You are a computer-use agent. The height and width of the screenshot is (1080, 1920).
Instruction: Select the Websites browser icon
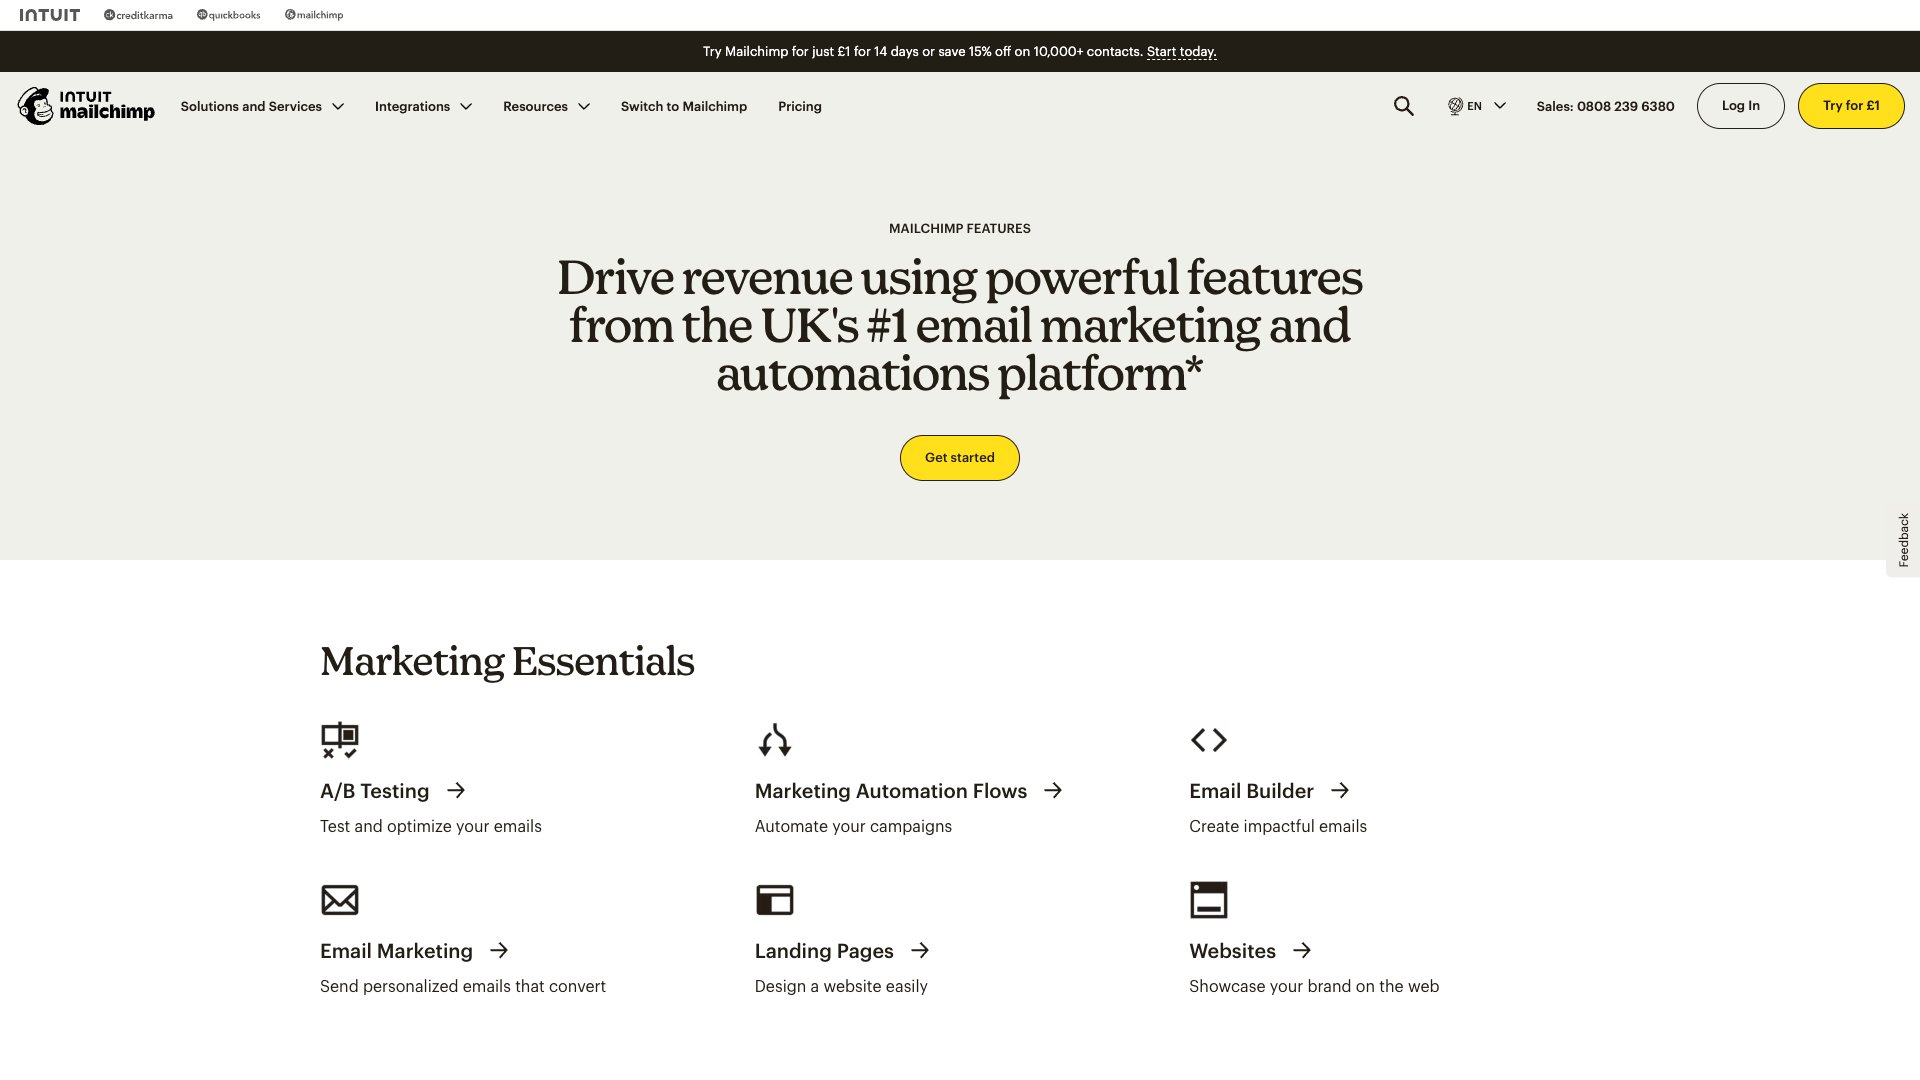click(x=1208, y=899)
